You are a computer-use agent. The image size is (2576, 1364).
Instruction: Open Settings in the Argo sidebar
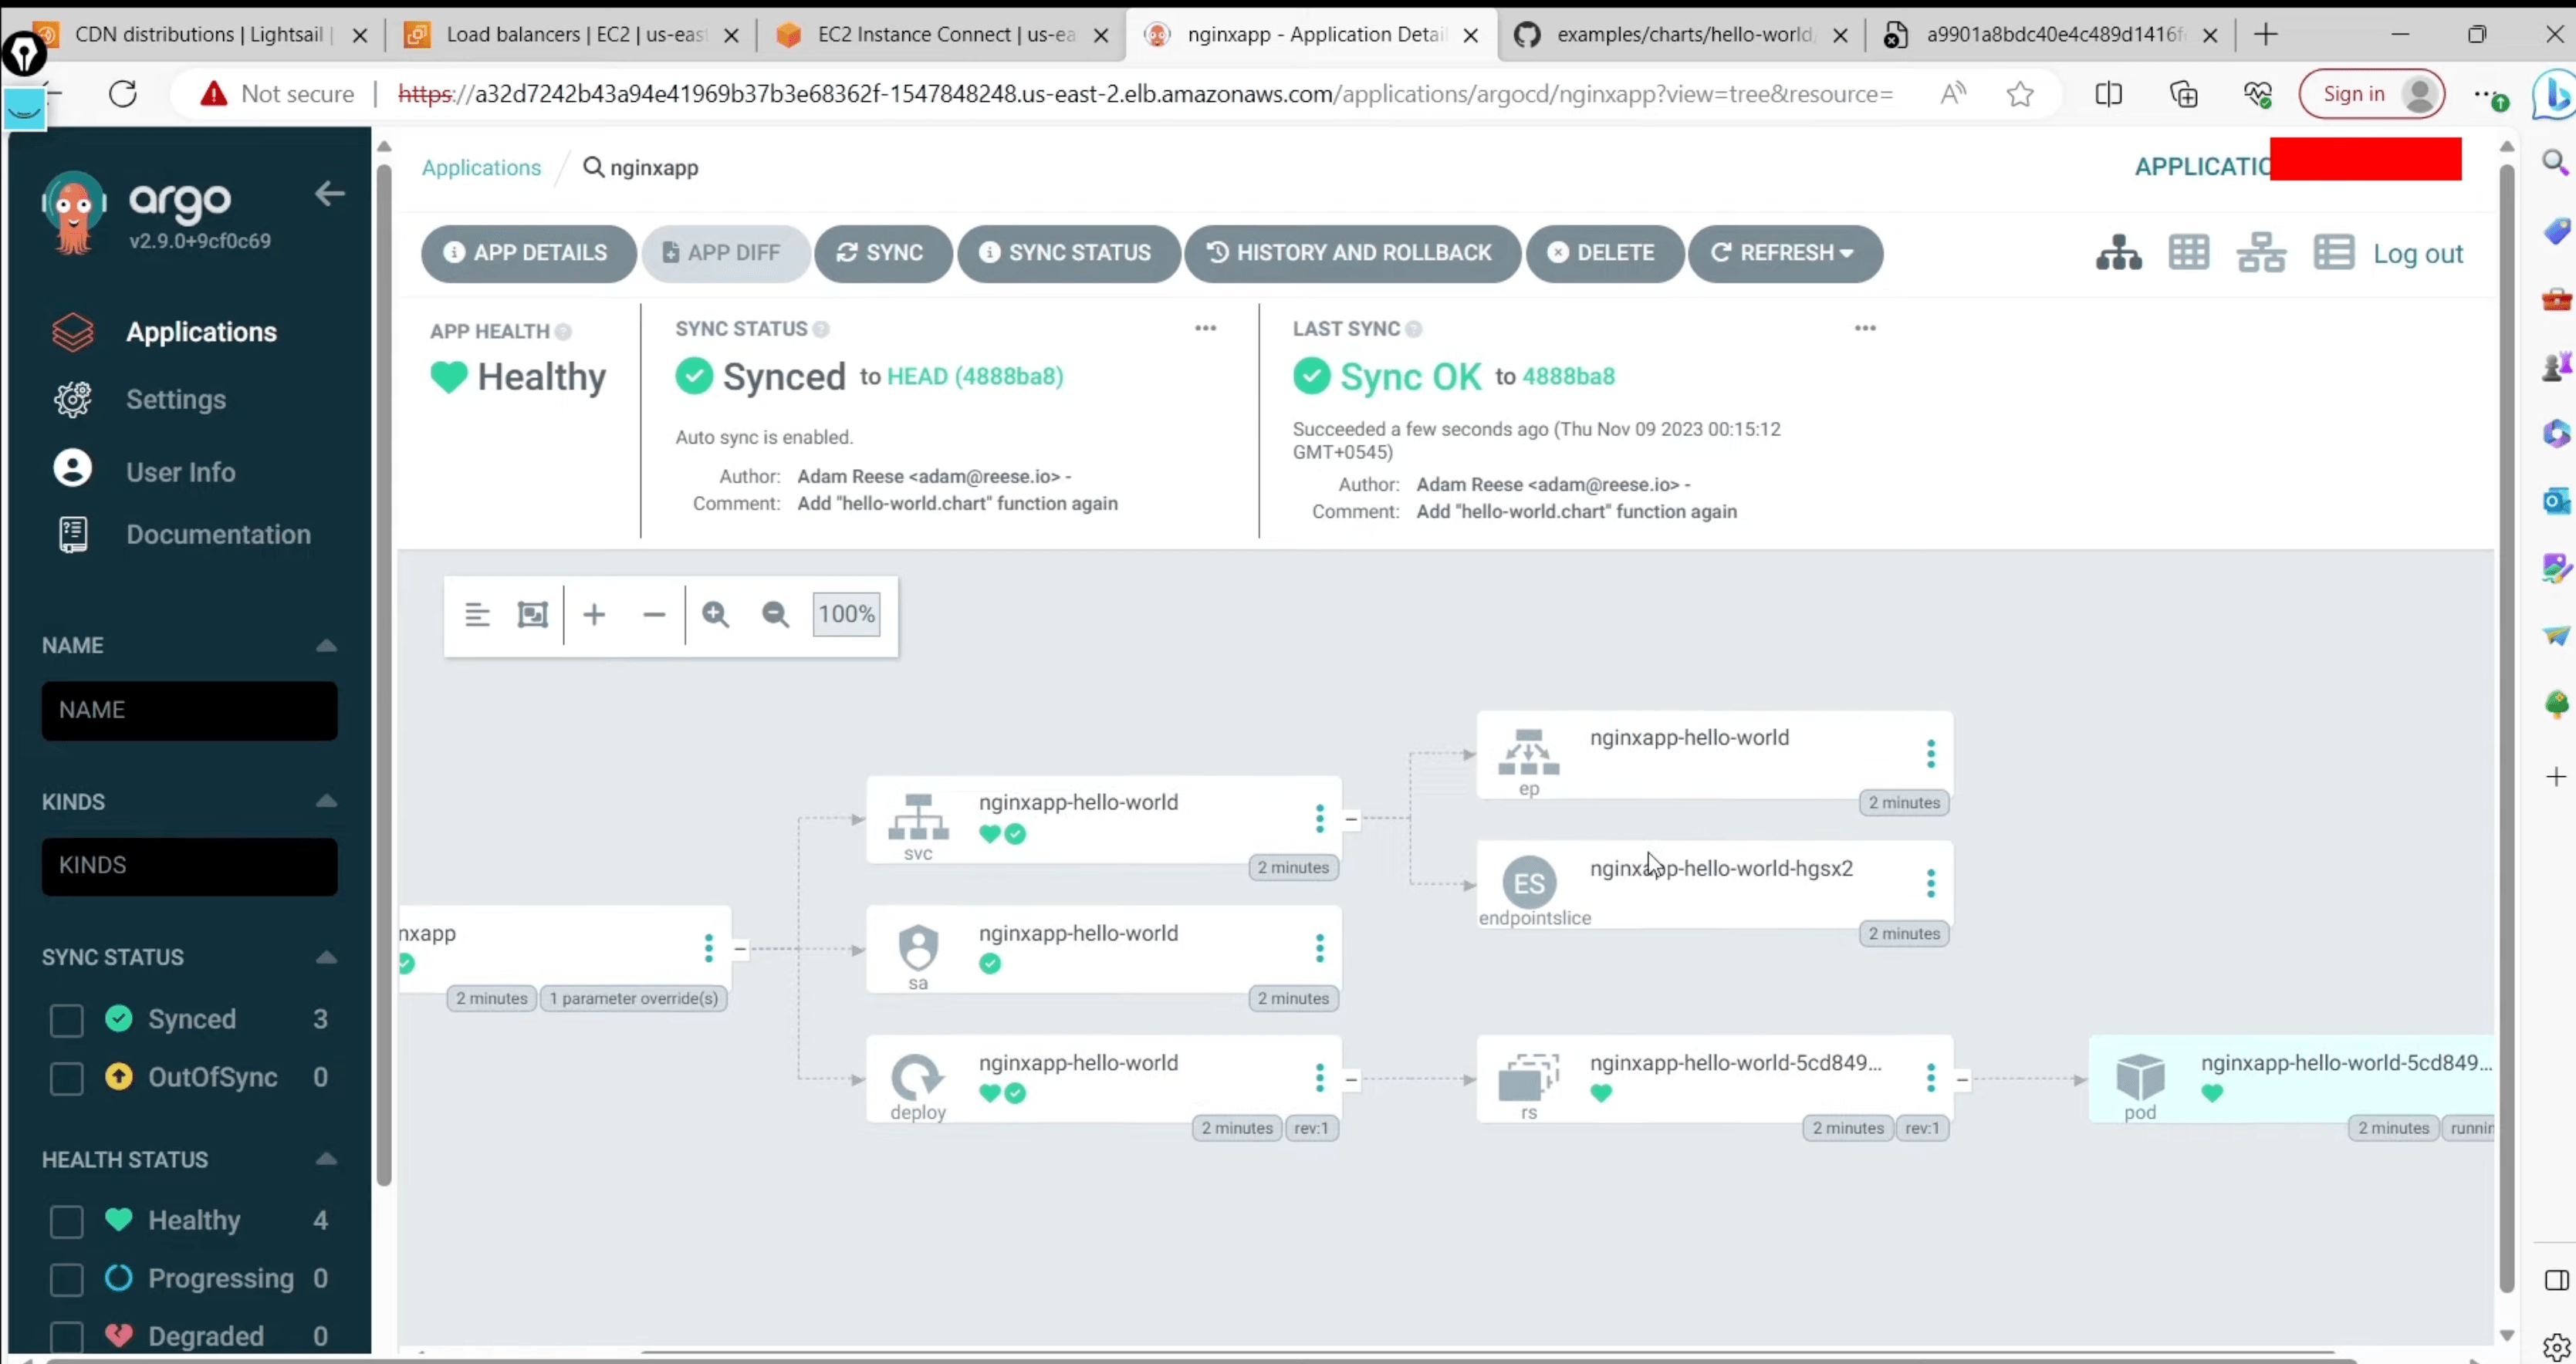coord(175,399)
